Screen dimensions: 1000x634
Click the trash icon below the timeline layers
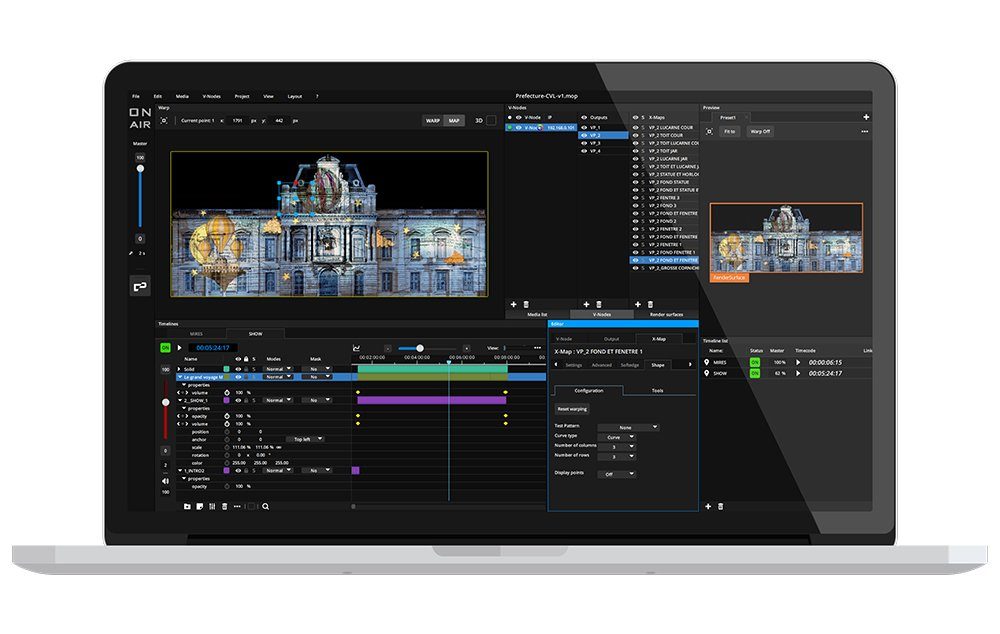224,506
